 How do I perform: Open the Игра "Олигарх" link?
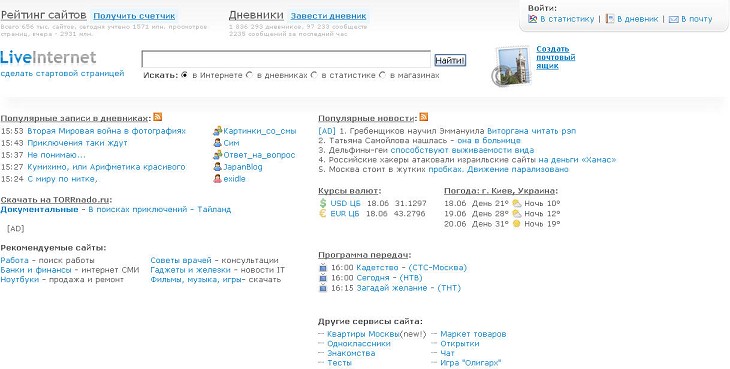pyautogui.click(x=471, y=363)
